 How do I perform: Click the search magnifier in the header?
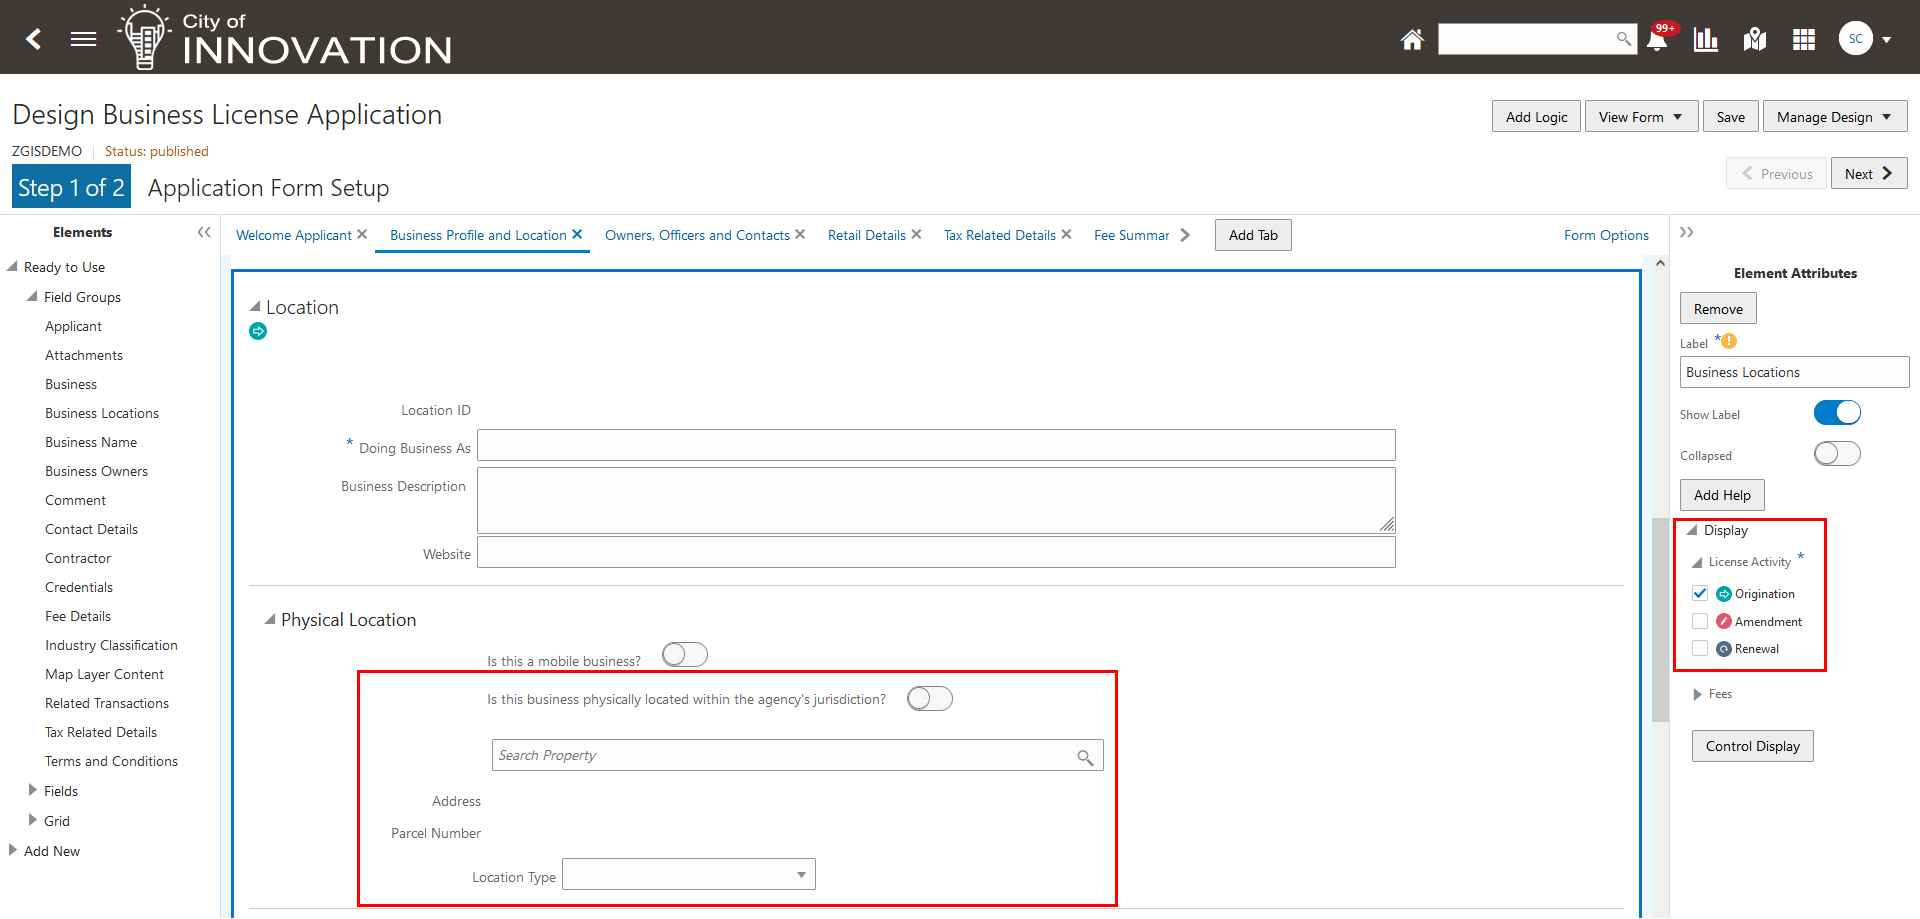(1623, 39)
